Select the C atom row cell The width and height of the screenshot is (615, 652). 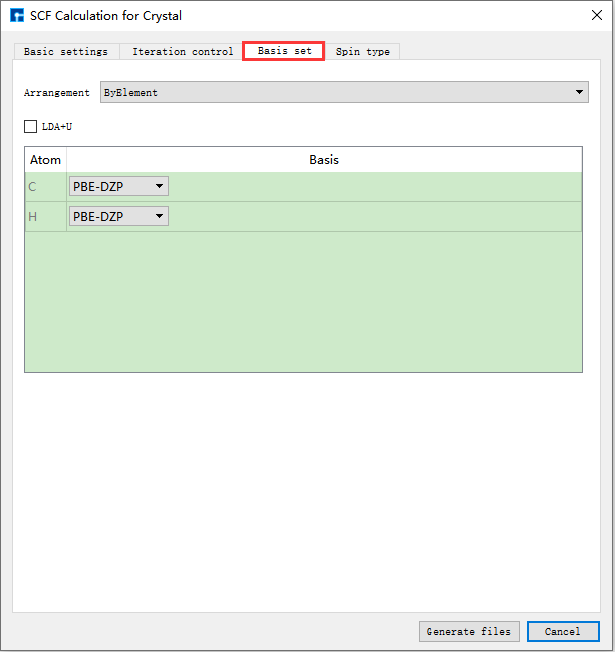pyautogui.click(x=45, y=186)
